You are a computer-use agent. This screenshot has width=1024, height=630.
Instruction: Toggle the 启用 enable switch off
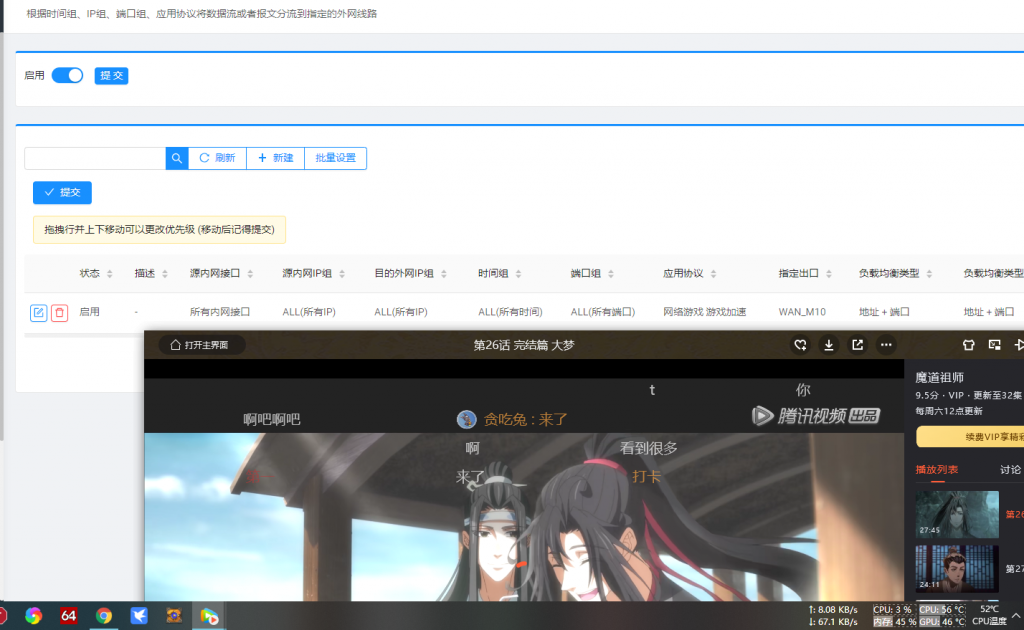pyautogui.click(x=67, y=75)
